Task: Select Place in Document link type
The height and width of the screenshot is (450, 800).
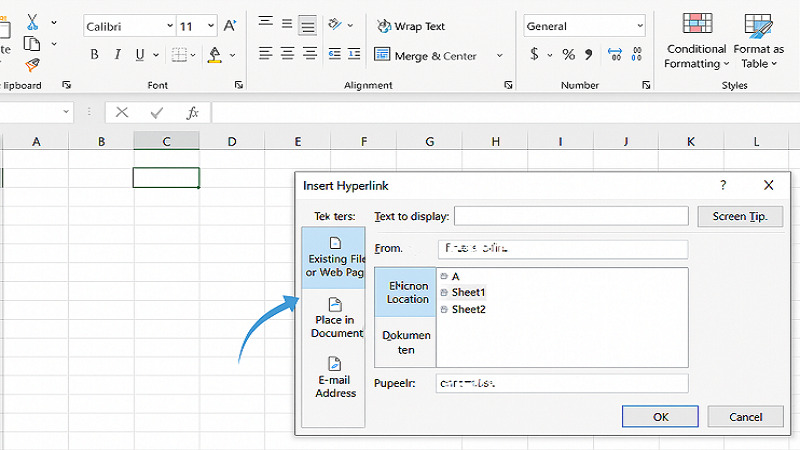Action: pos(335,317)
